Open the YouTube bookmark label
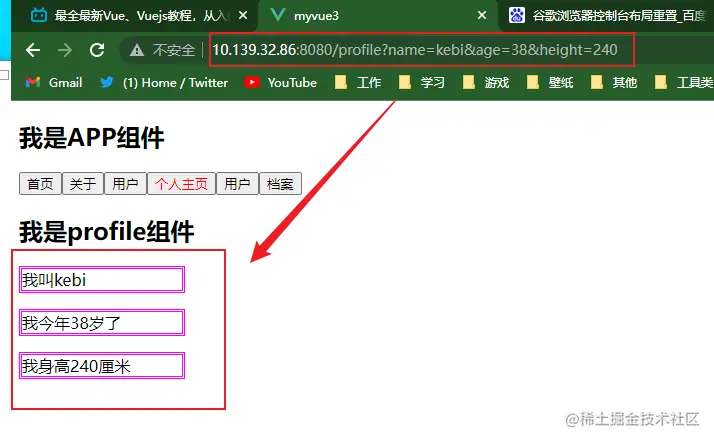 click(x=292, y=82)
